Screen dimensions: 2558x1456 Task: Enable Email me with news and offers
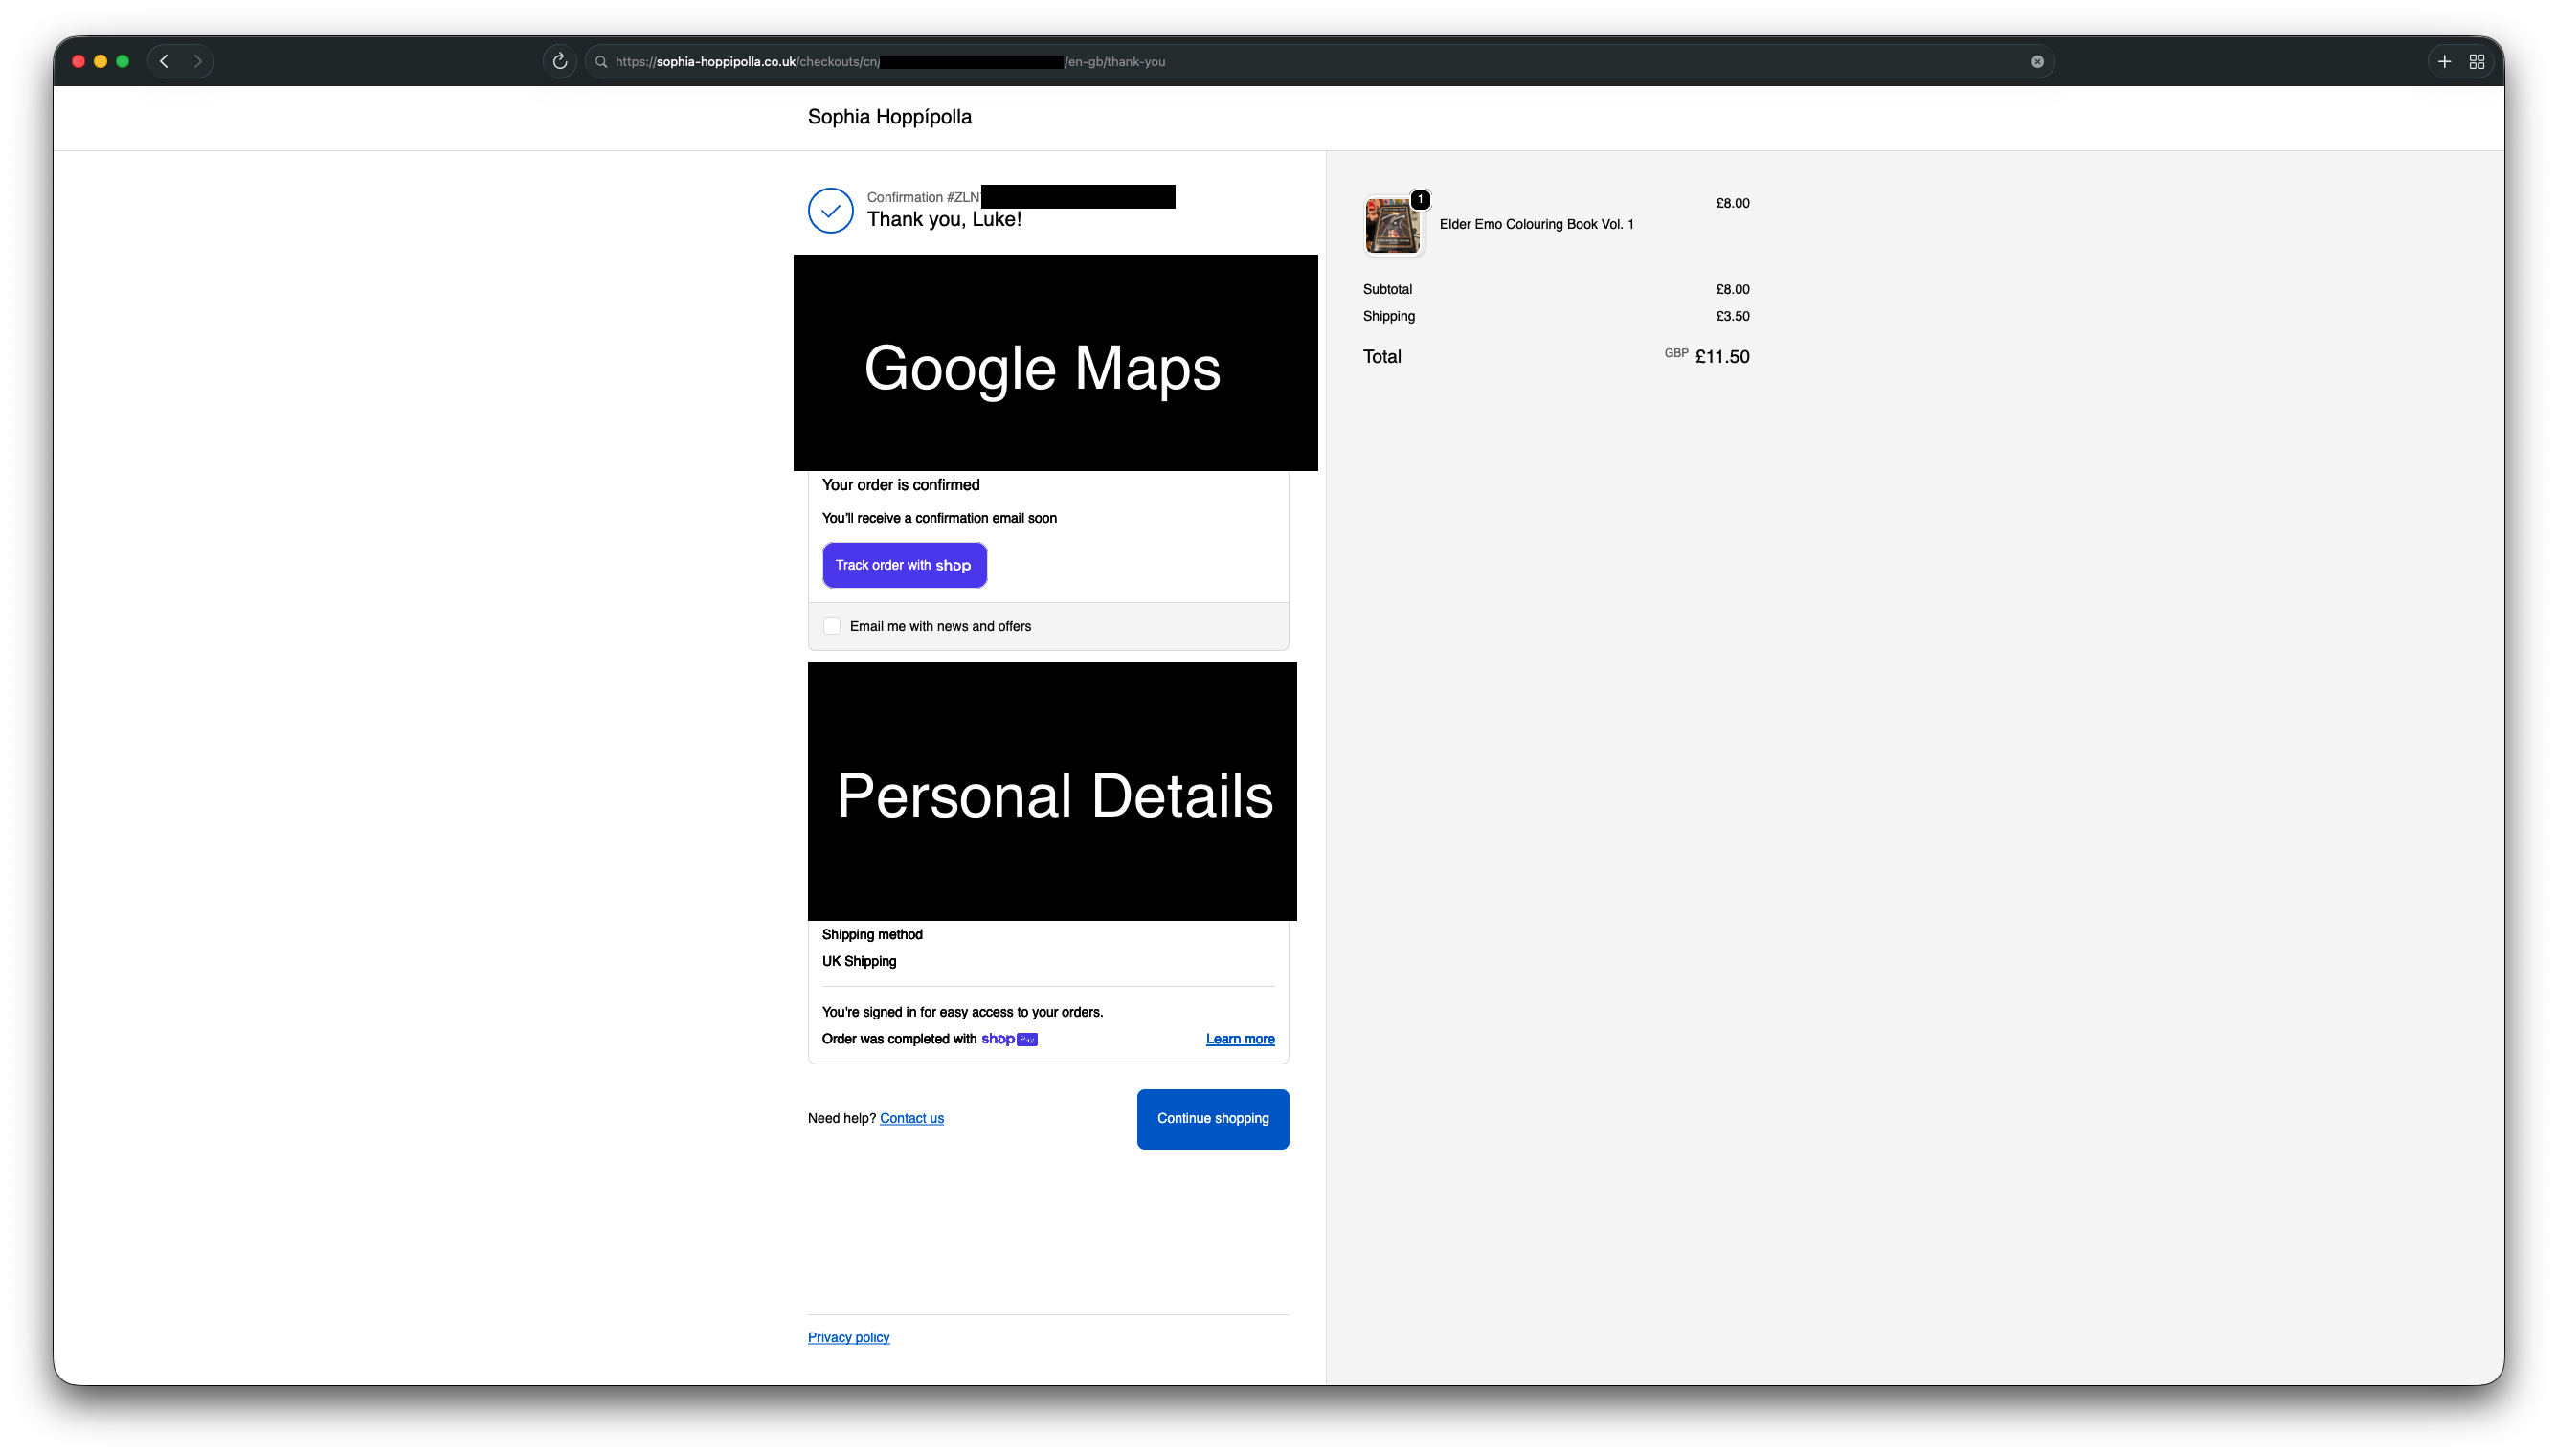(832, 626)
